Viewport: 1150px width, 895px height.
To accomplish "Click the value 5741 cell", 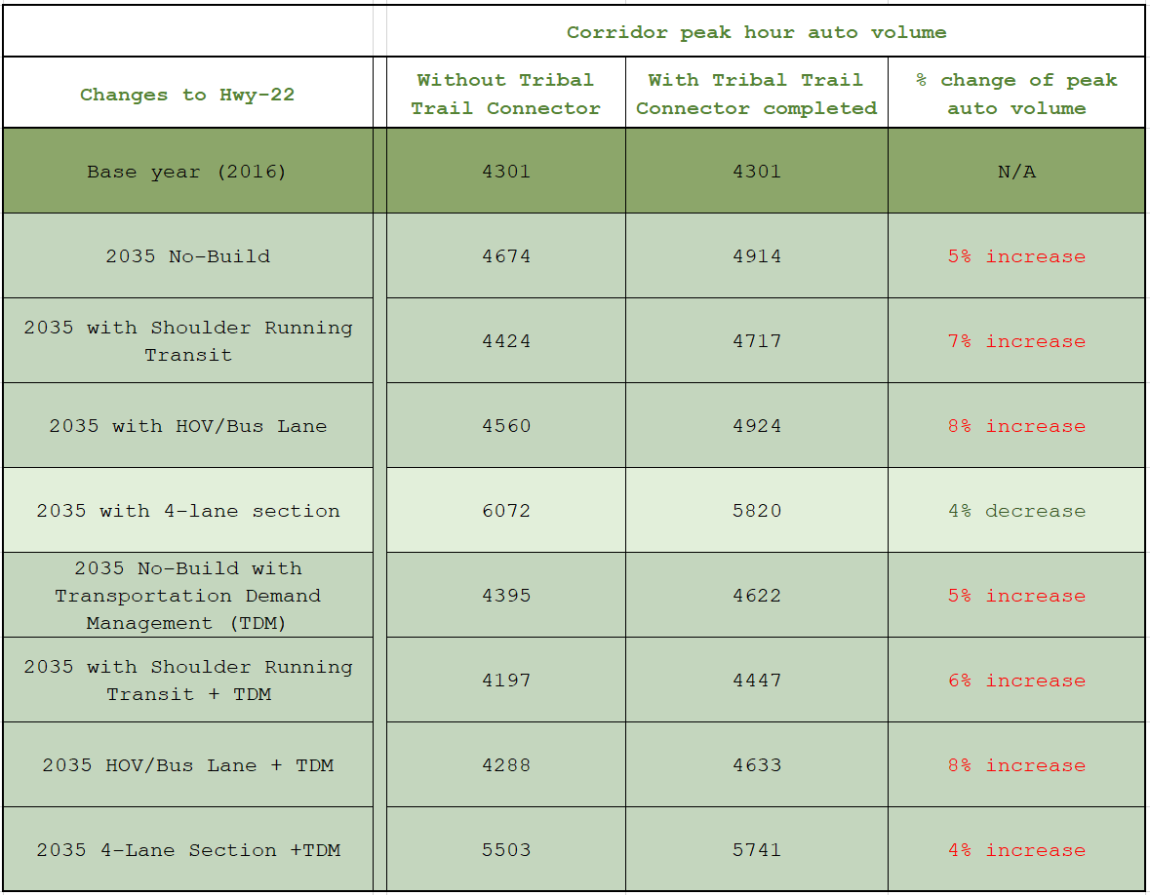I will pyautogui.click(x=756, y=850).
